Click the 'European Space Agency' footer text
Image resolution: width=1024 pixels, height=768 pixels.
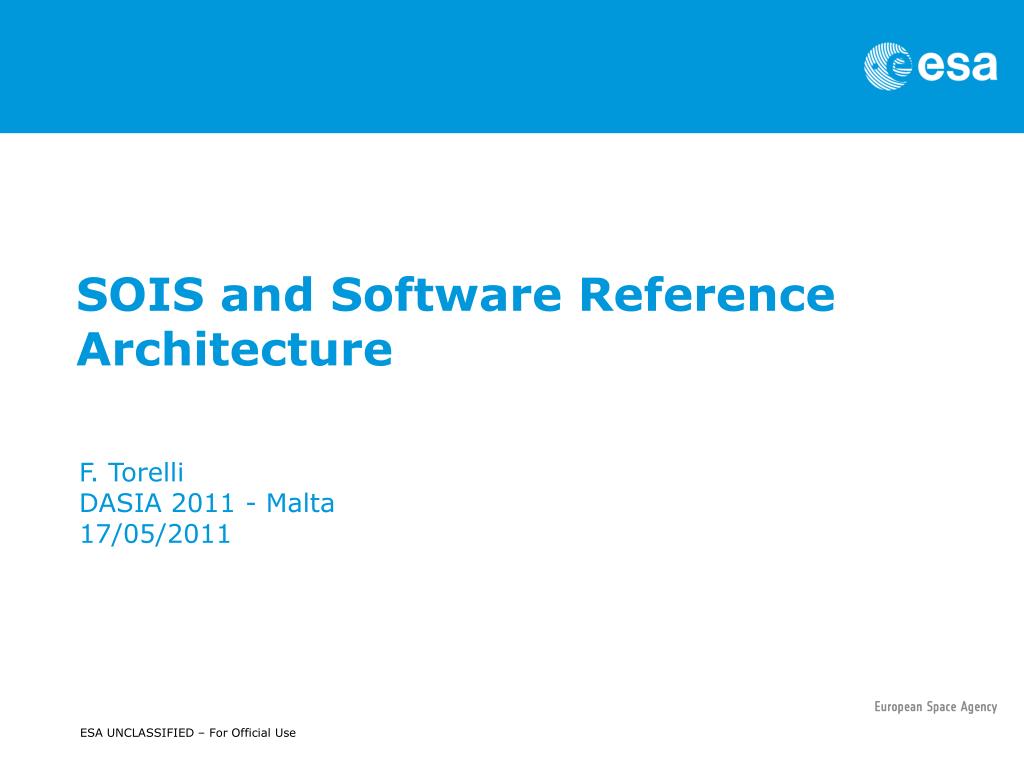coord(935,707)
